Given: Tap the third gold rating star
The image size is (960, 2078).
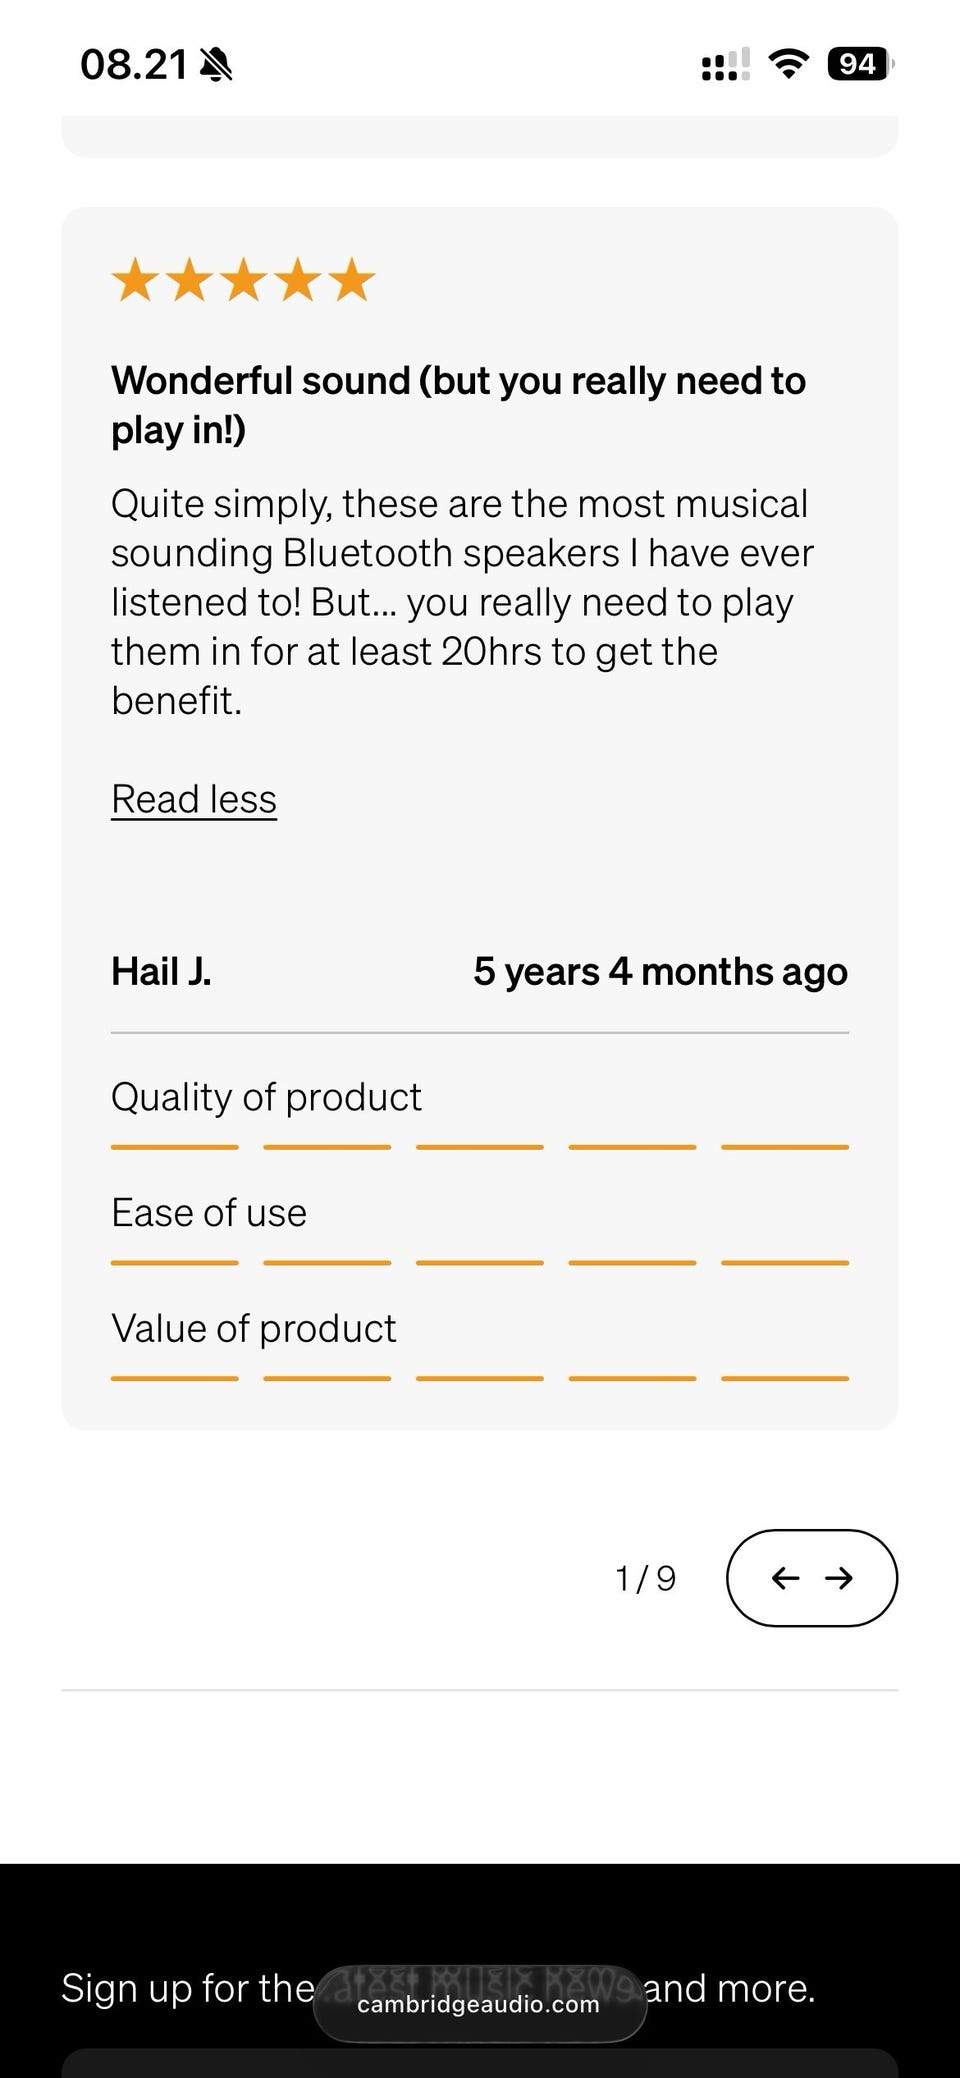Looking at the screenshot, I should pyautogui.click(x=243, y=280).
